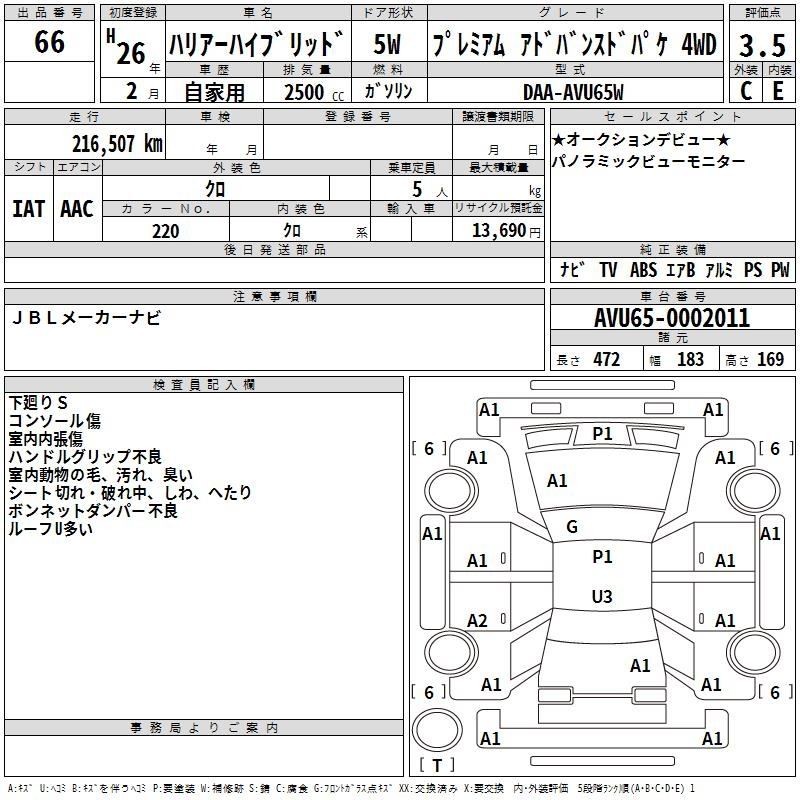
Task: Click the spare tyre circle above T
Action: 437,730
